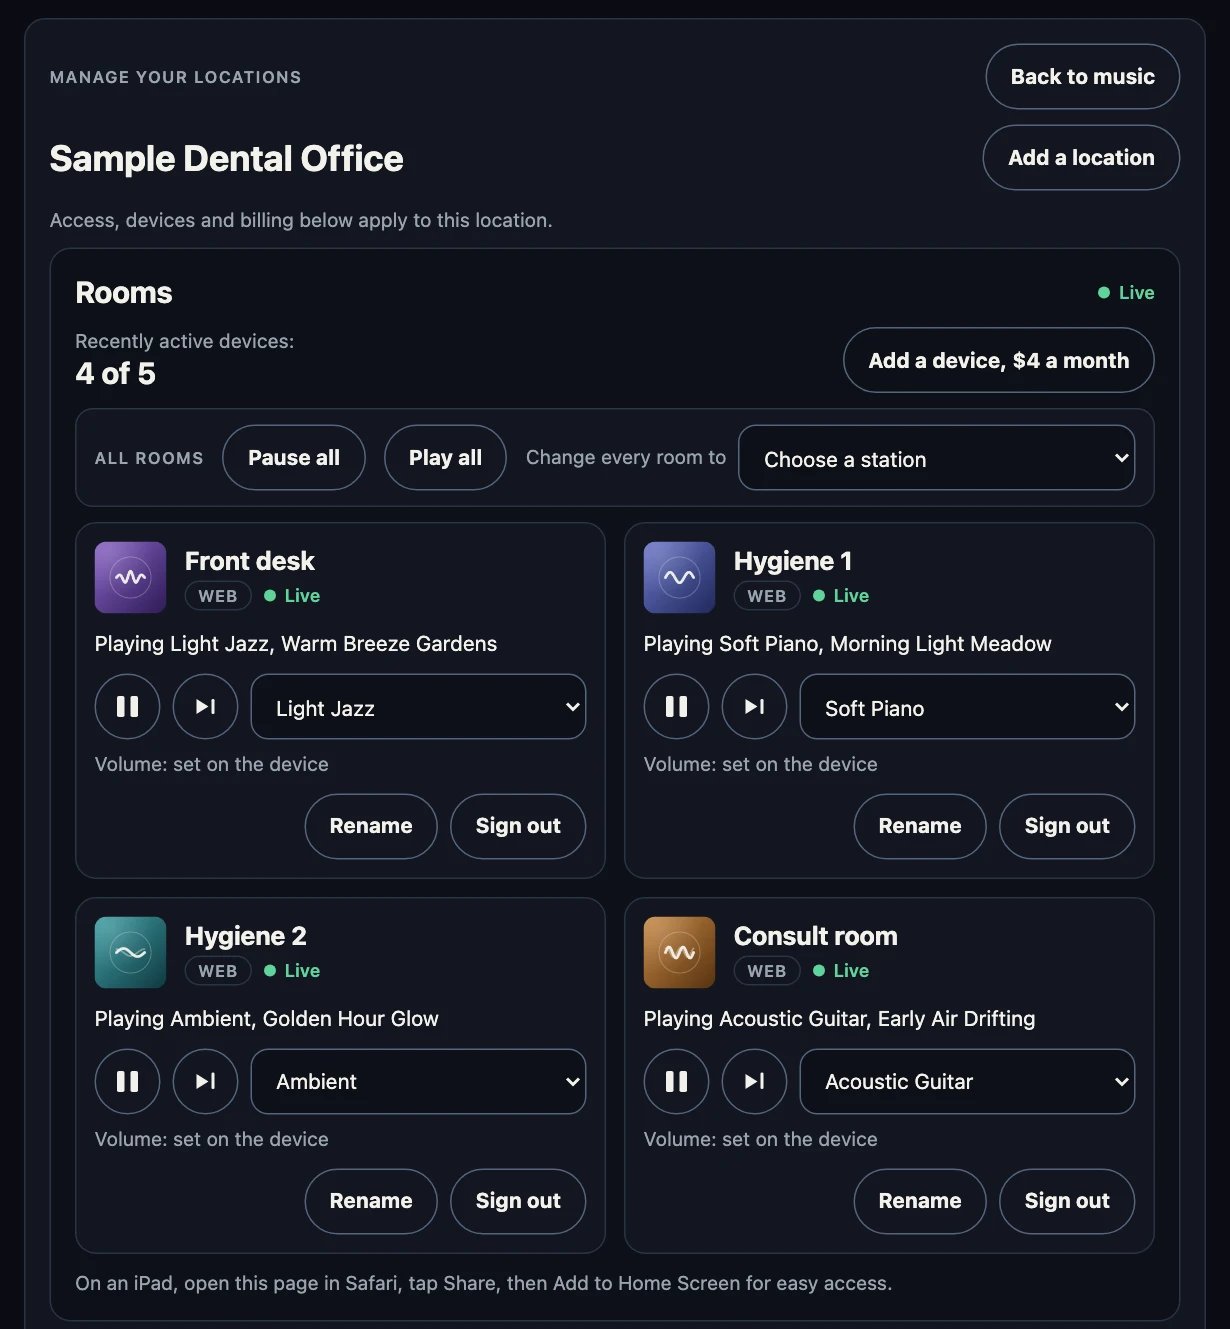Click 'Recently active devices:' label
This screenshot has height=1329, width=1230.
coord(185,341)
